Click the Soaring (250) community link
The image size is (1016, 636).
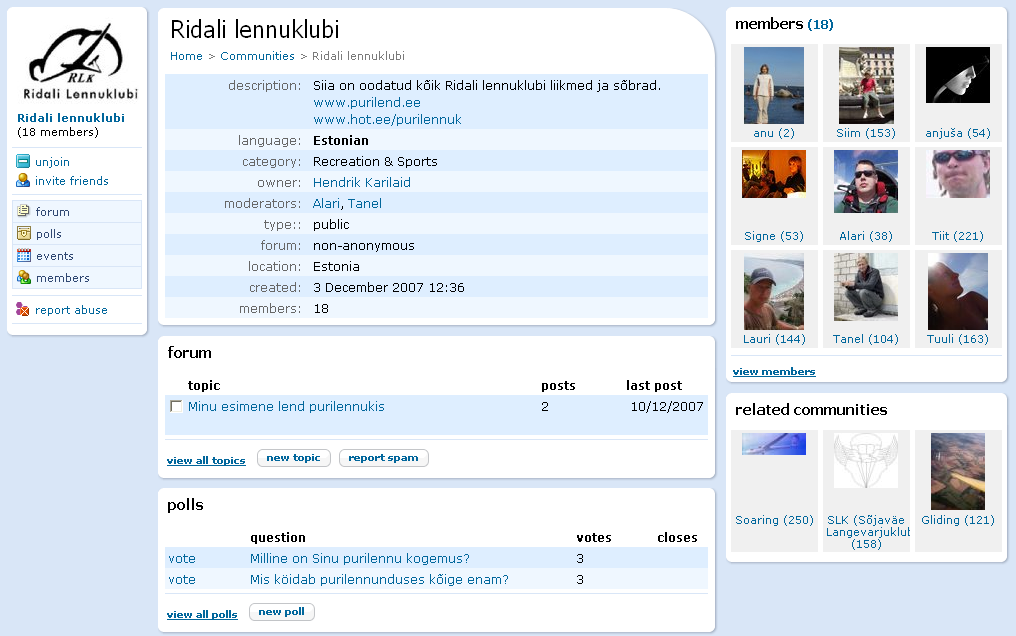tap(774, 520)
